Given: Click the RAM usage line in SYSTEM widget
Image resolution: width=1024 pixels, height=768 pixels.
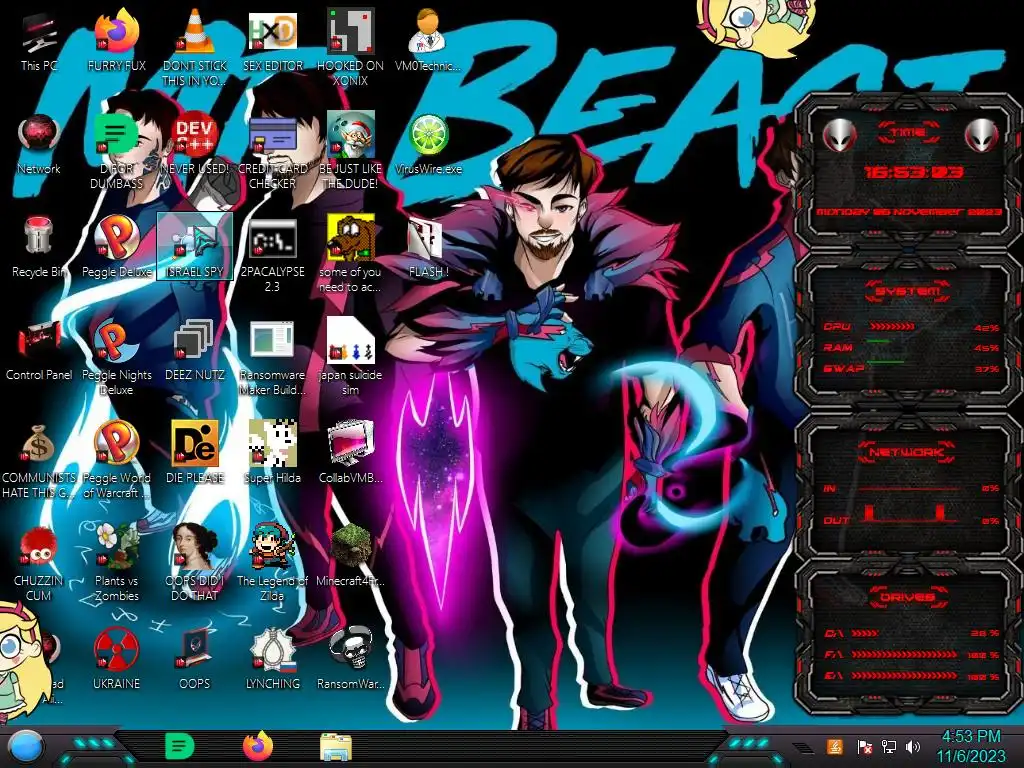Looking at the screenshot, I should point(878,341).
